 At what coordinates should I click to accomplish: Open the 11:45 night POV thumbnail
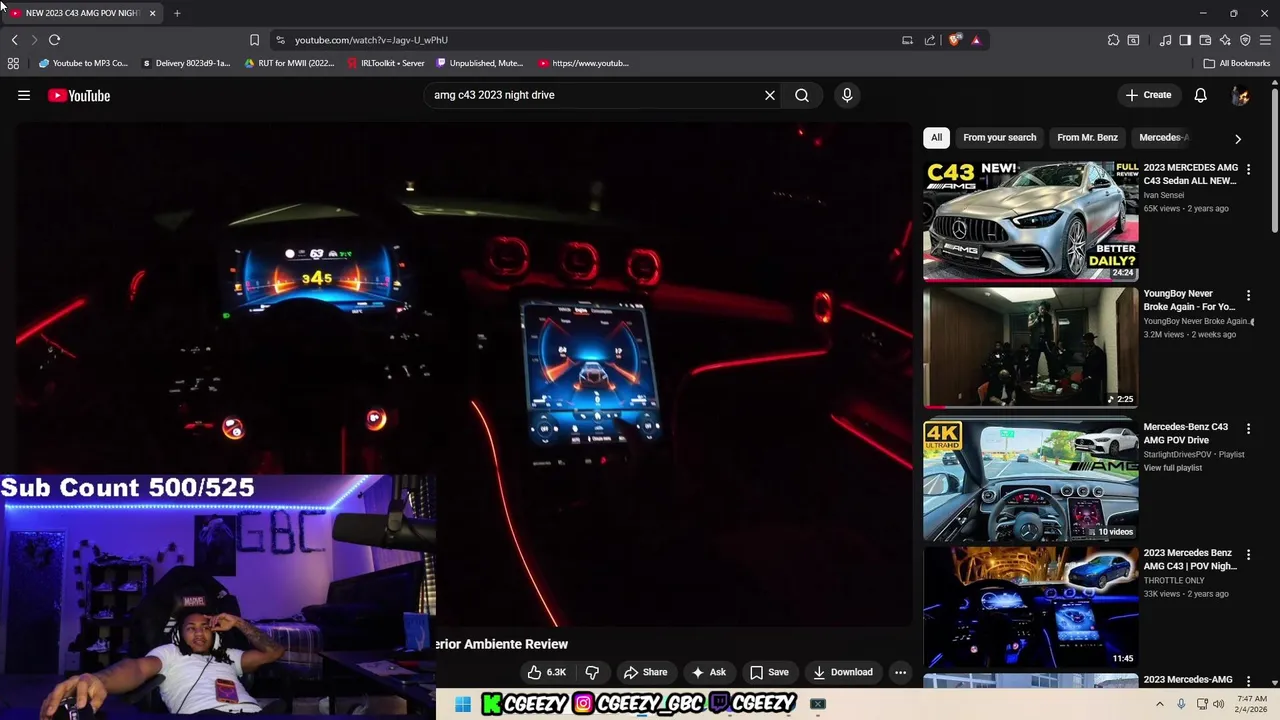coord(1031,606)
